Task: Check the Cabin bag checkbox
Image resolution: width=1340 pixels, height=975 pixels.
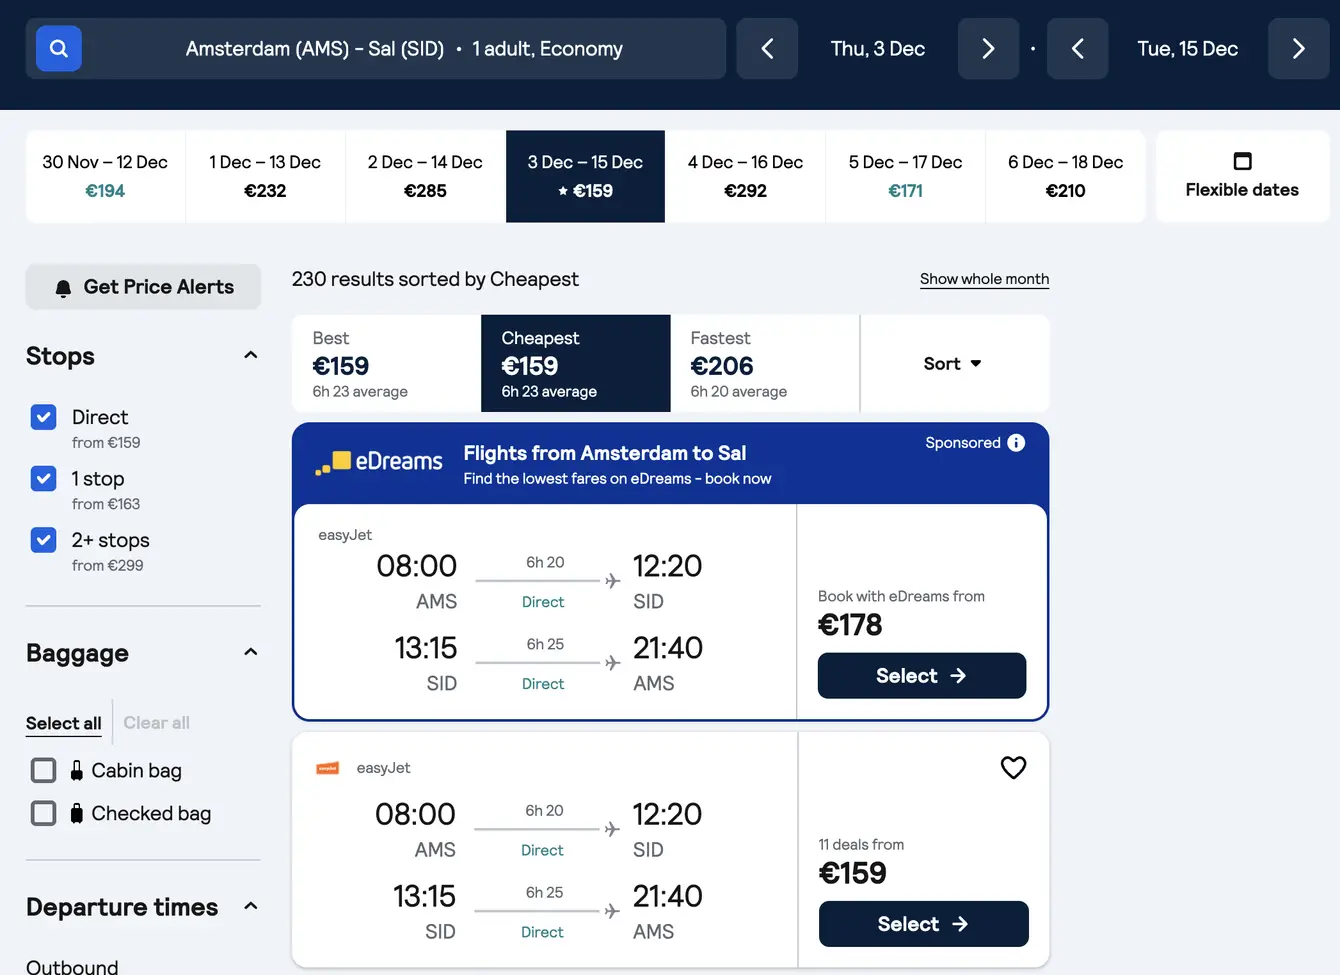Action: coord(43,770)
